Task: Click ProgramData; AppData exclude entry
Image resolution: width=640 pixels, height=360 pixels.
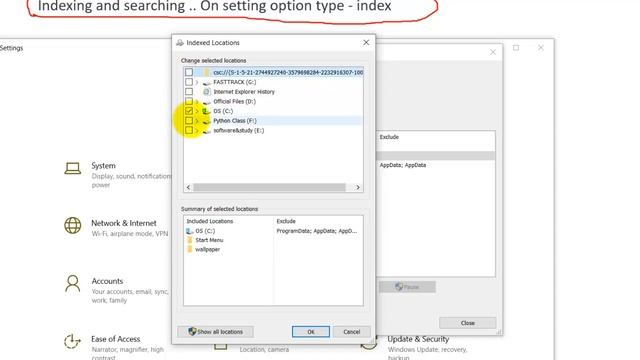Action: click(x=317, y=231)
